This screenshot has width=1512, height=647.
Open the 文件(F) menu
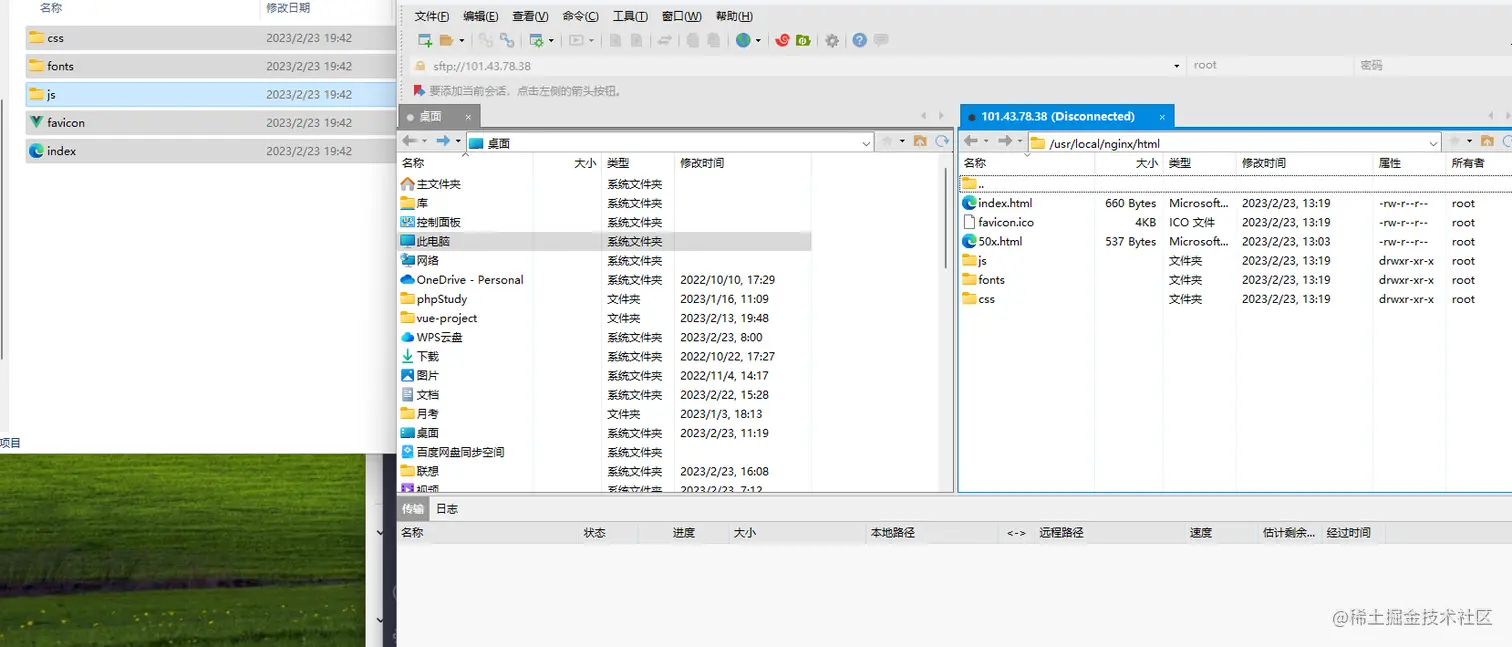tap(432, 16)
